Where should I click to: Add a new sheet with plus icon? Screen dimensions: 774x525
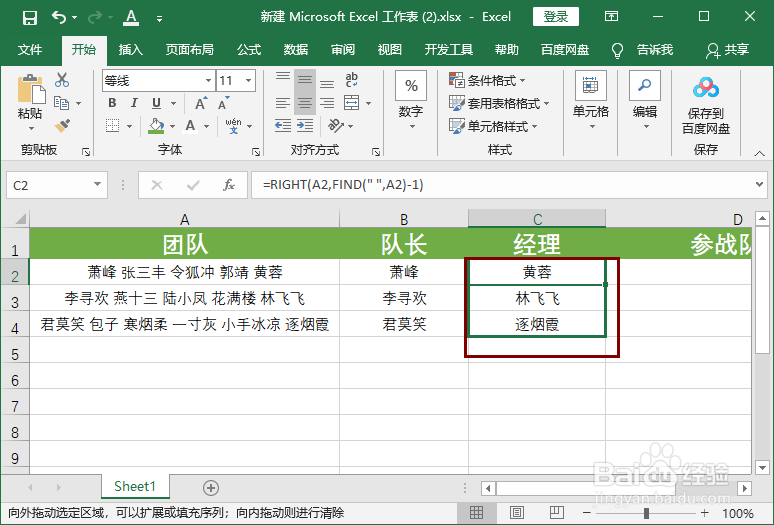211,488
